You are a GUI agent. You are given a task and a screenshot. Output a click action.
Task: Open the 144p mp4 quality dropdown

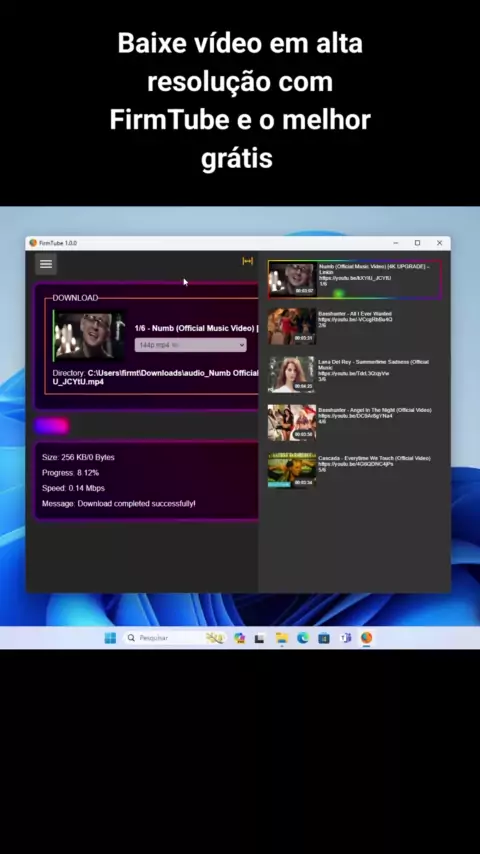(x=190, y=345)
